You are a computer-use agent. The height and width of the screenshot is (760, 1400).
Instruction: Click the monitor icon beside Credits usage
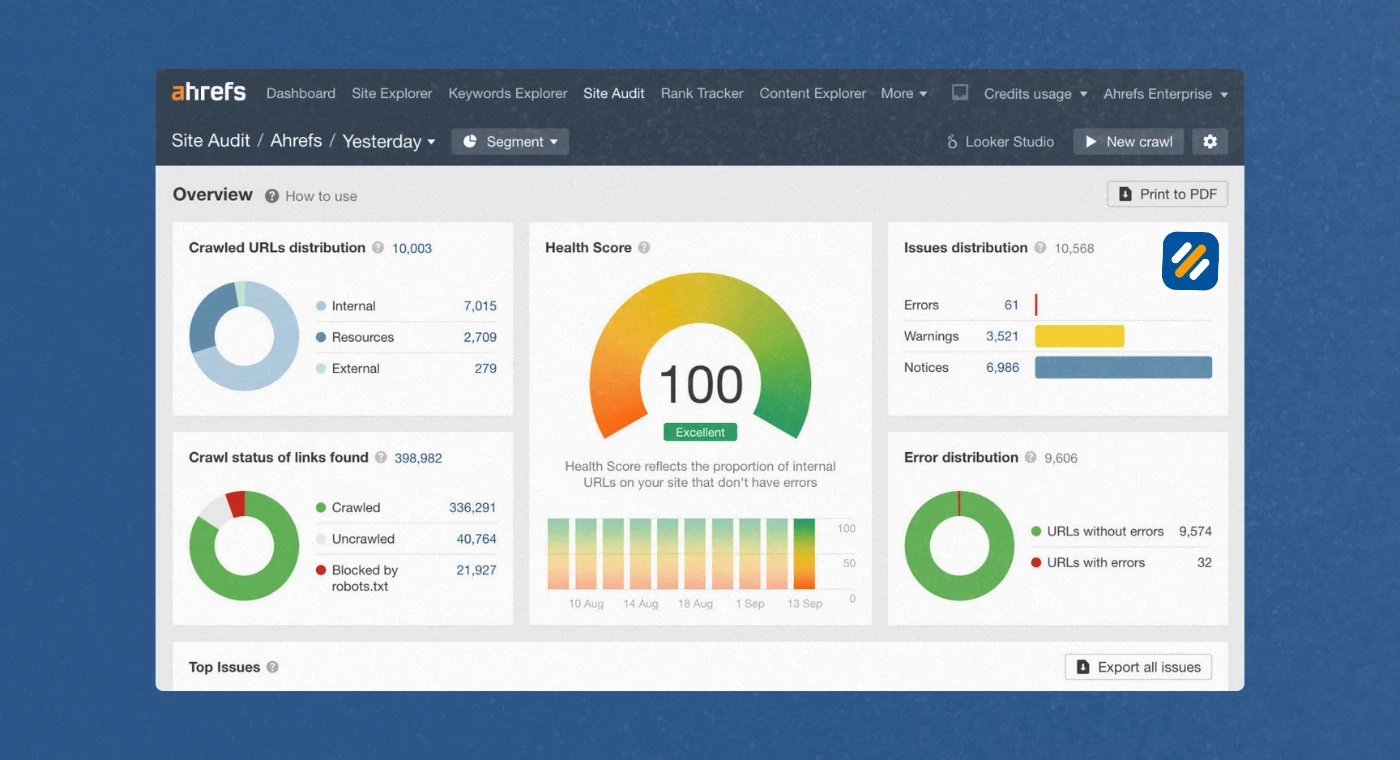click(x=960, y=93)
